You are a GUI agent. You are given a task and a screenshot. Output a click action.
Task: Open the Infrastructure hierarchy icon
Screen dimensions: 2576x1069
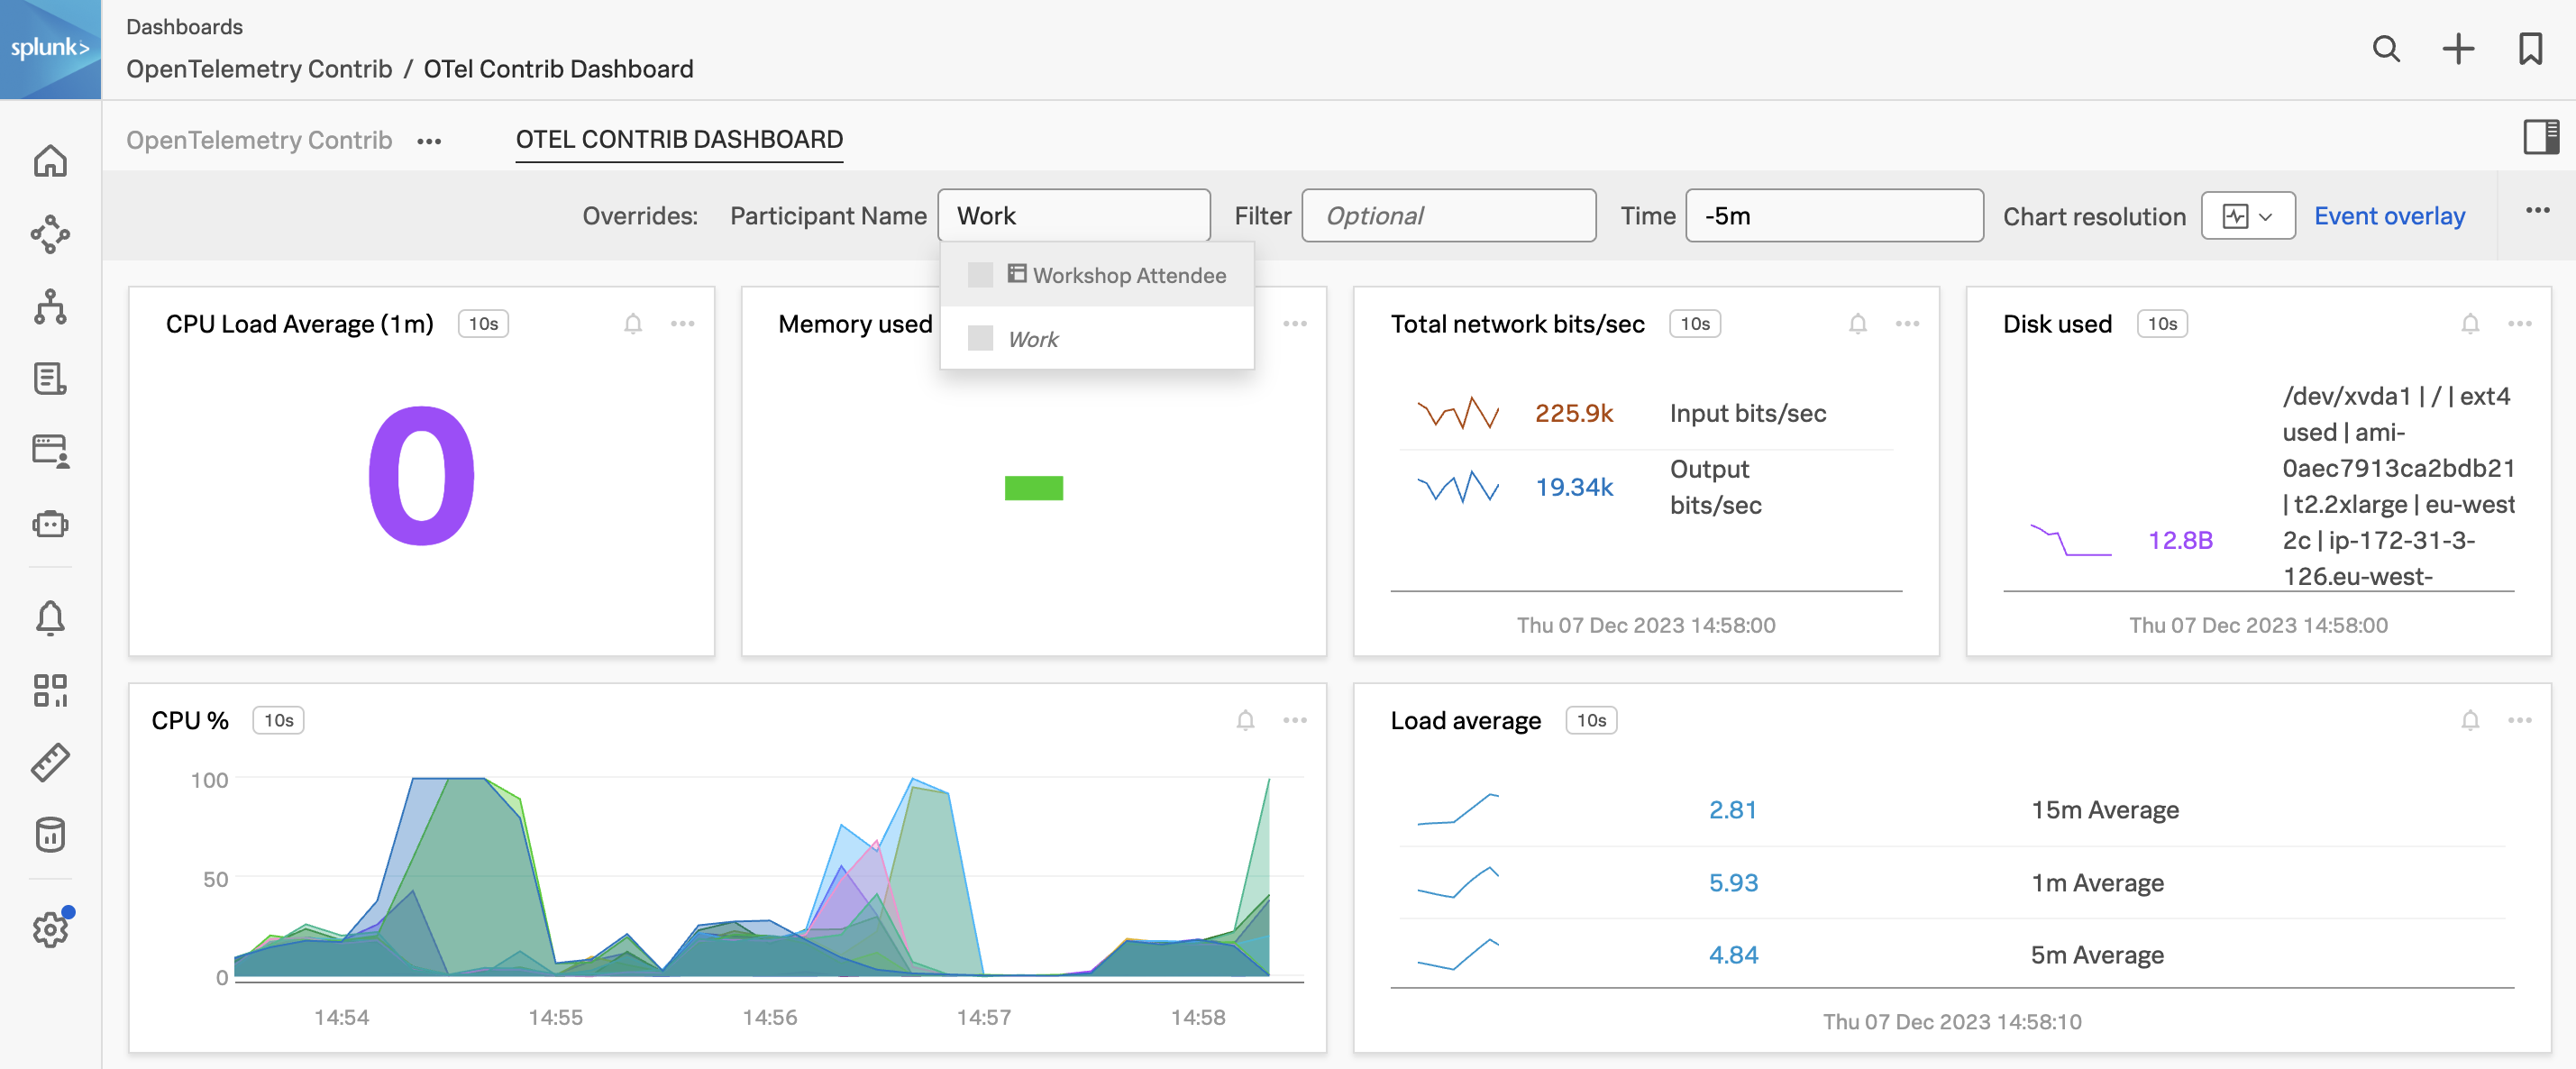pos(50,307)
